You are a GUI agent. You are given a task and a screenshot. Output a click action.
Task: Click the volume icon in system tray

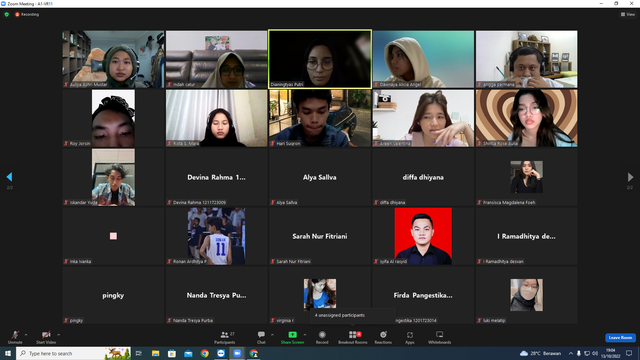tap(595, 353)
